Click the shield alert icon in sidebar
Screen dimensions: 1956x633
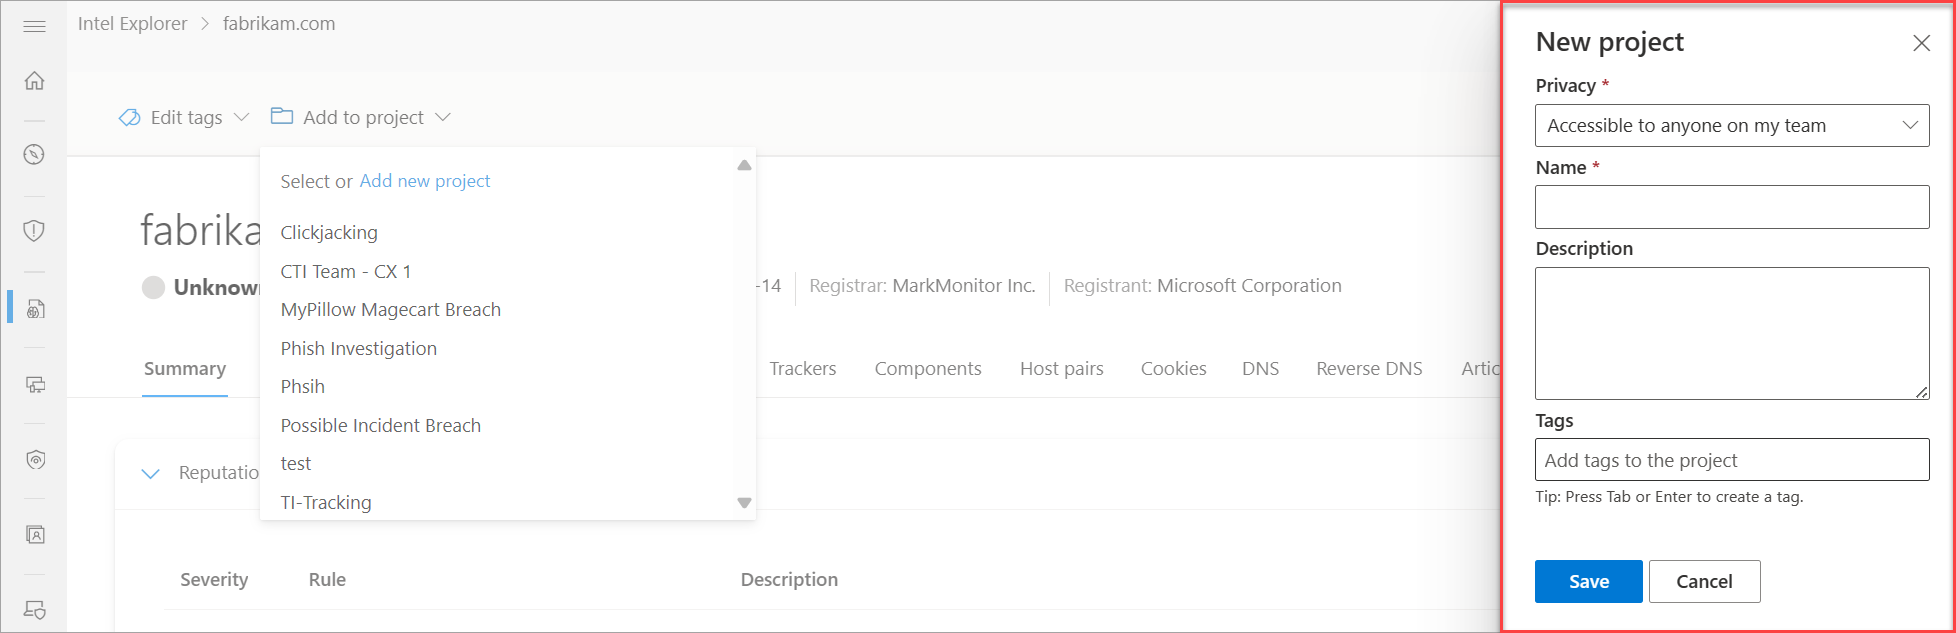(x=34, y=231)
